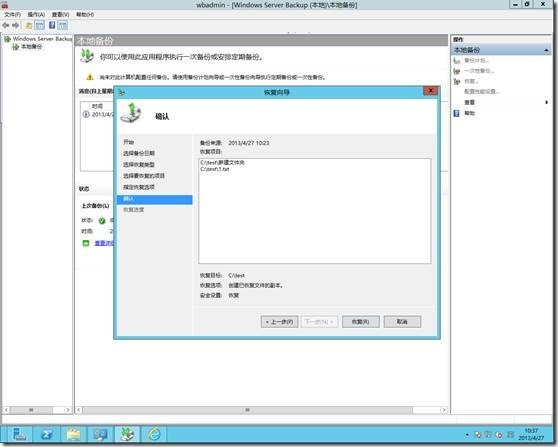Open File Explorer from the taskbar

[74, 434]
